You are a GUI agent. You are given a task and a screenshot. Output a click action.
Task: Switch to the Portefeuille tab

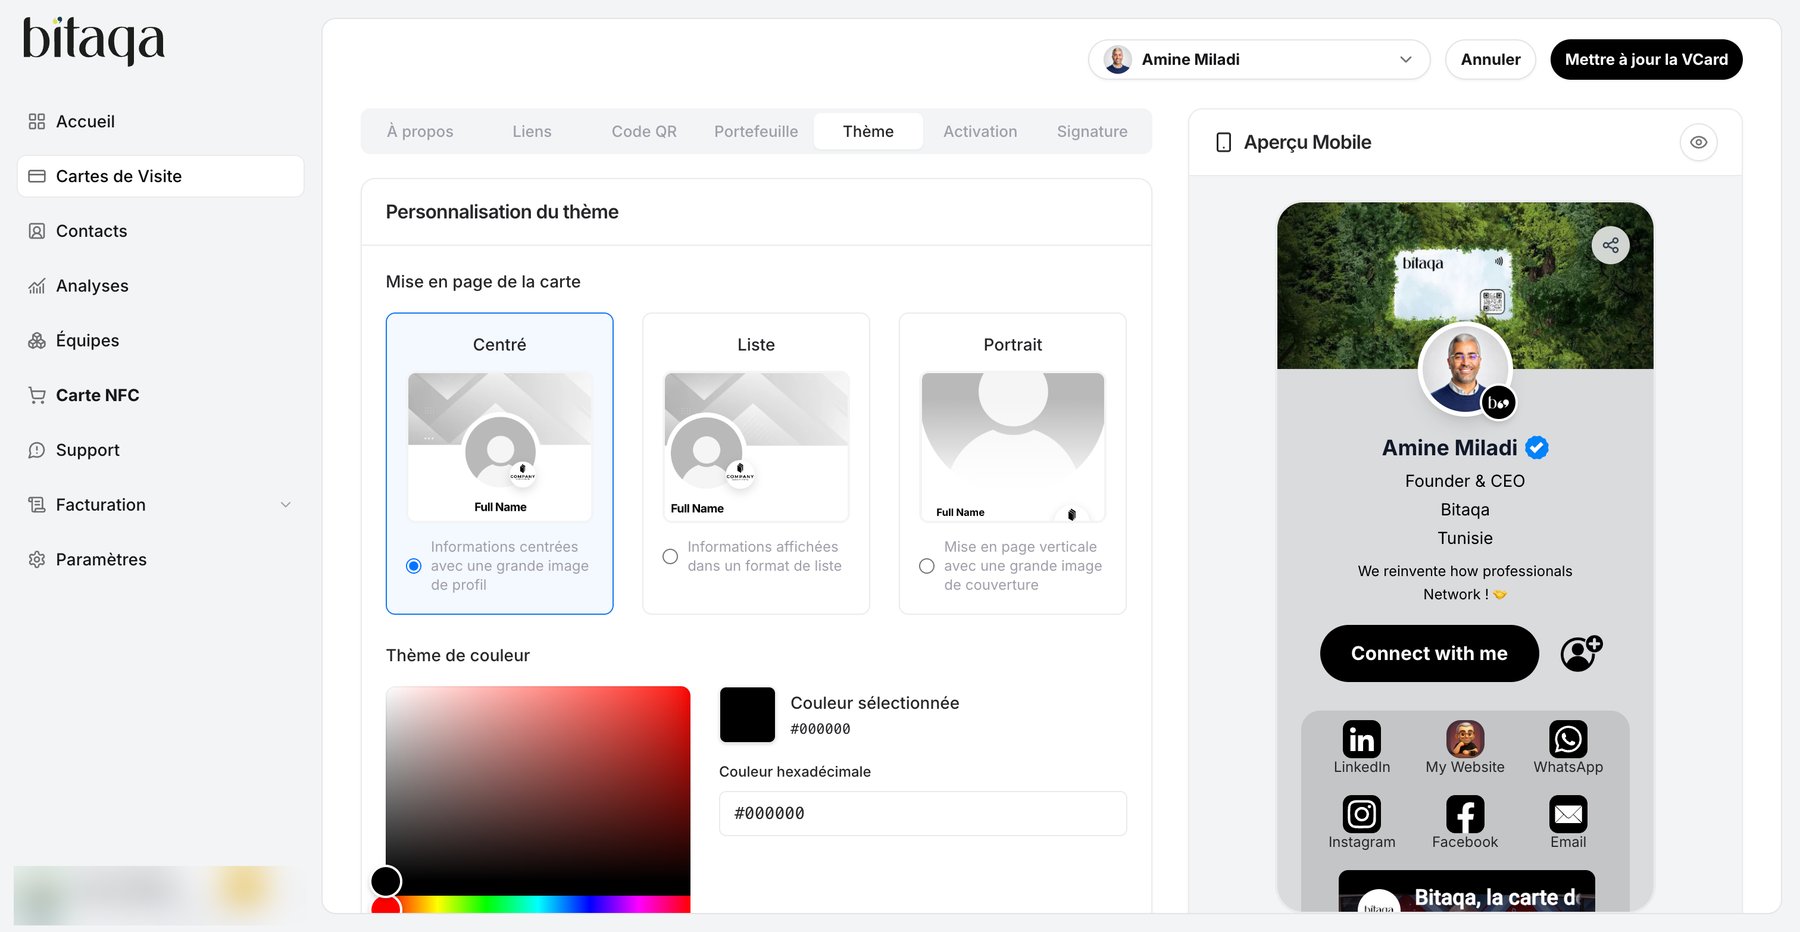click(756, 132)
